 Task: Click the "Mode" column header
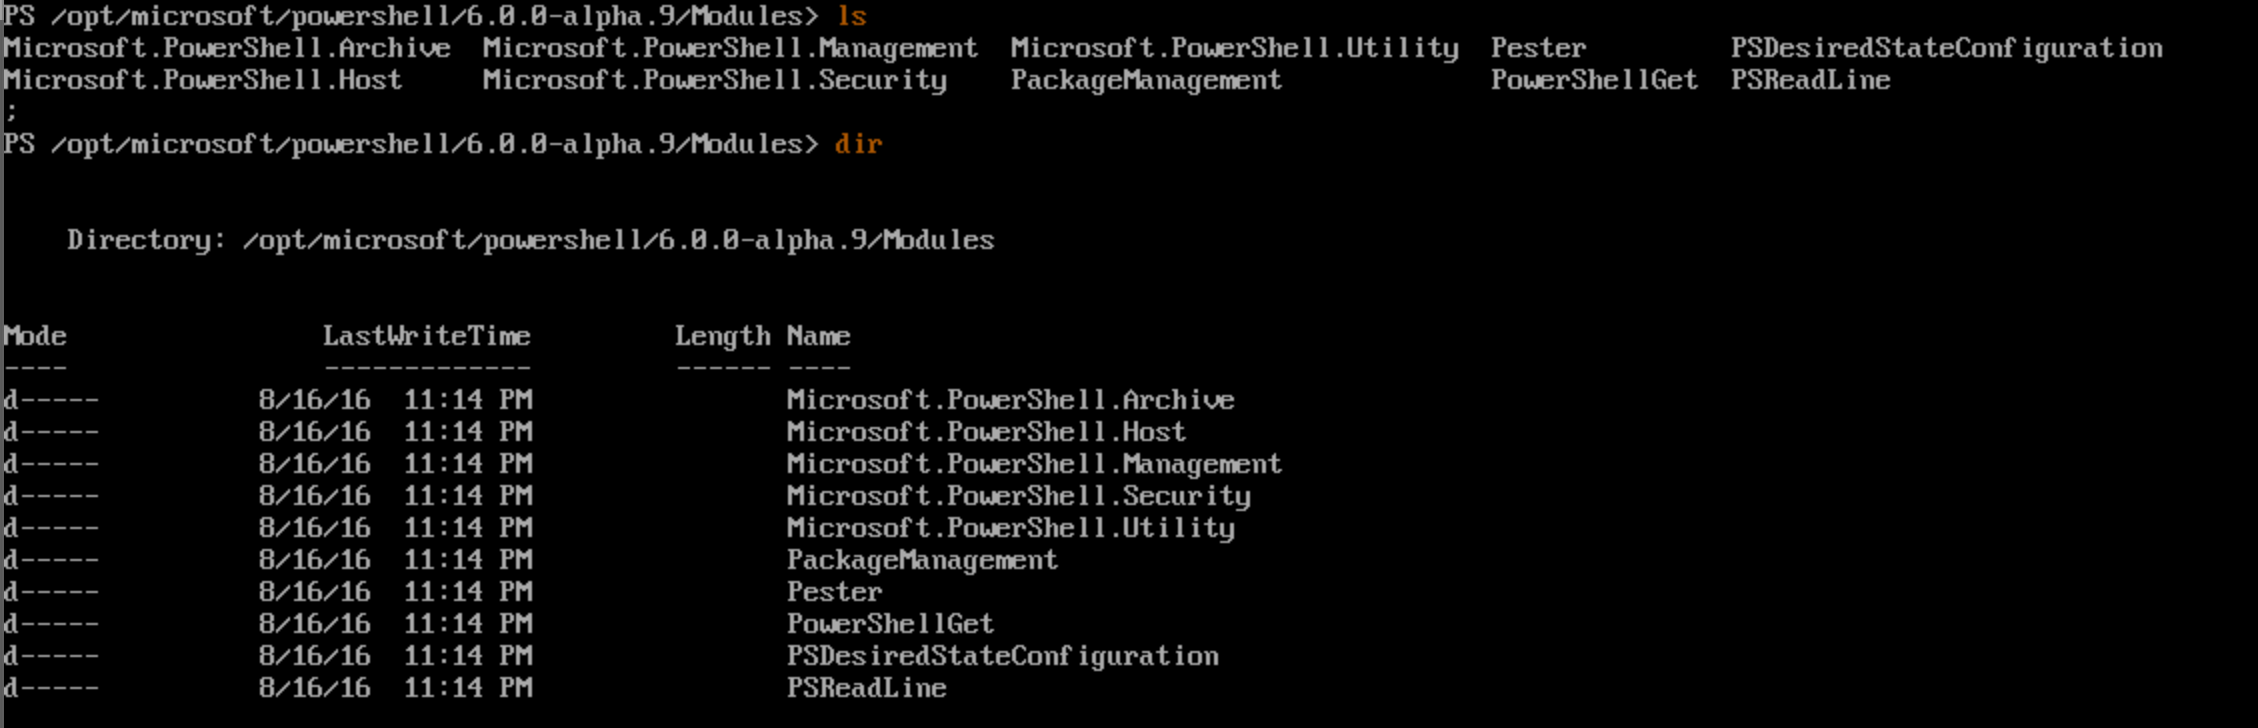(35, 336)
